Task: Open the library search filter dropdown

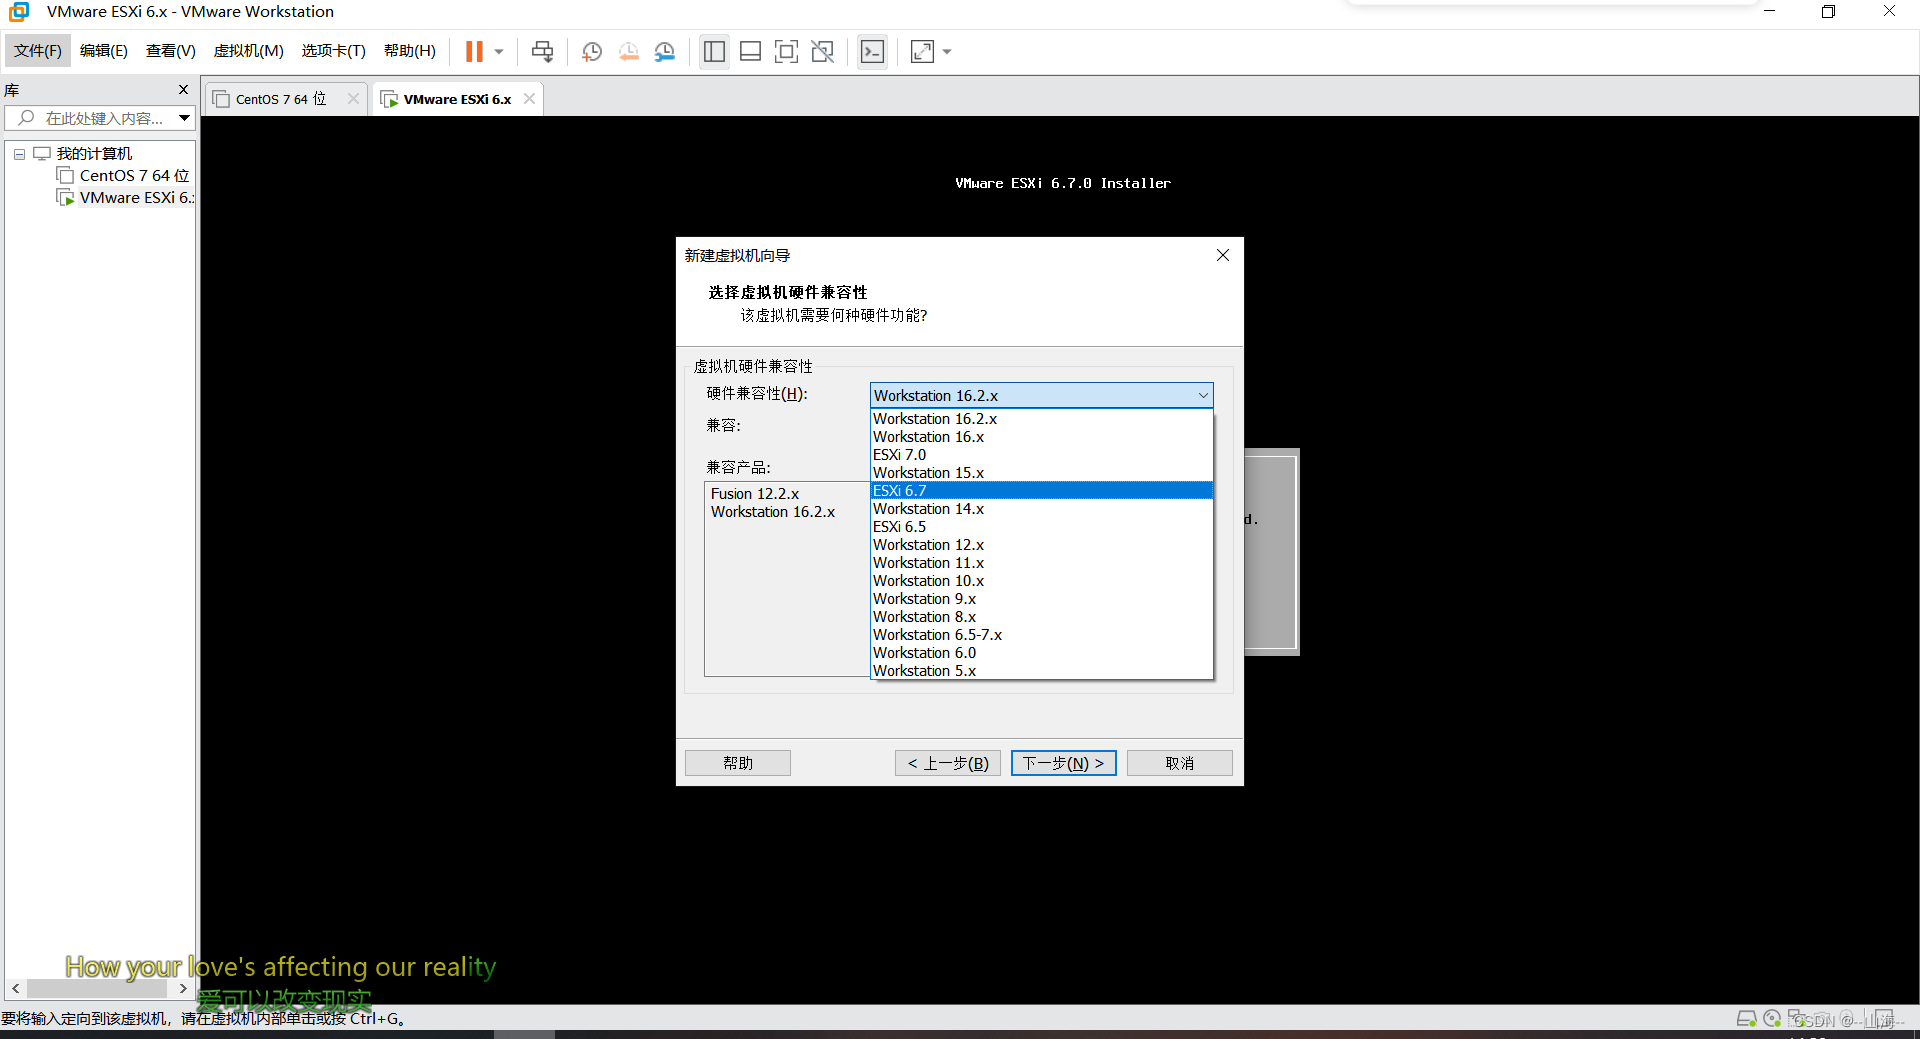Action: [185, 118]
